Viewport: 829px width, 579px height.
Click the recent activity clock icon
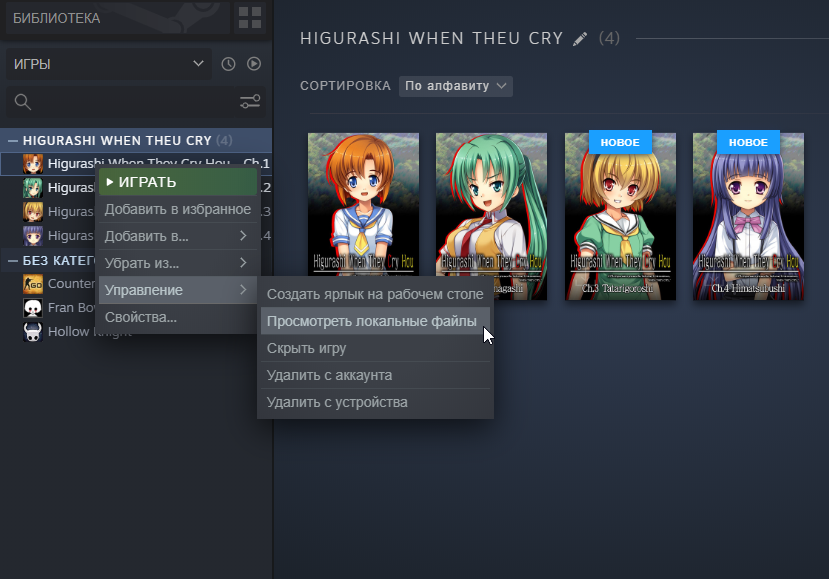[x=228, y=64]
